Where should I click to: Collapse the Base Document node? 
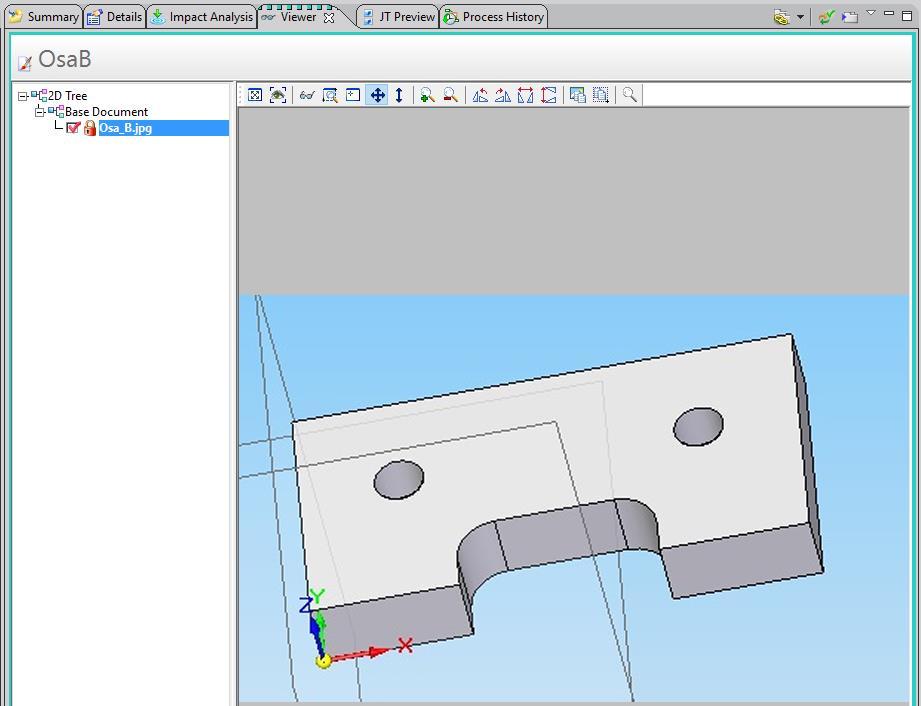point(39,112)
